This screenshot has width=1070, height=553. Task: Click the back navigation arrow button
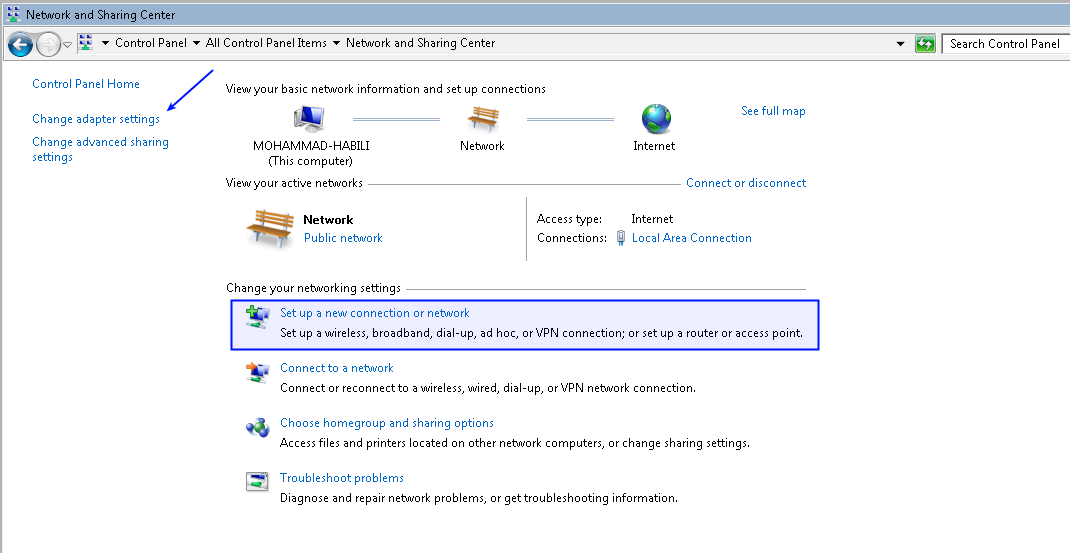click(x=20, y=44)
